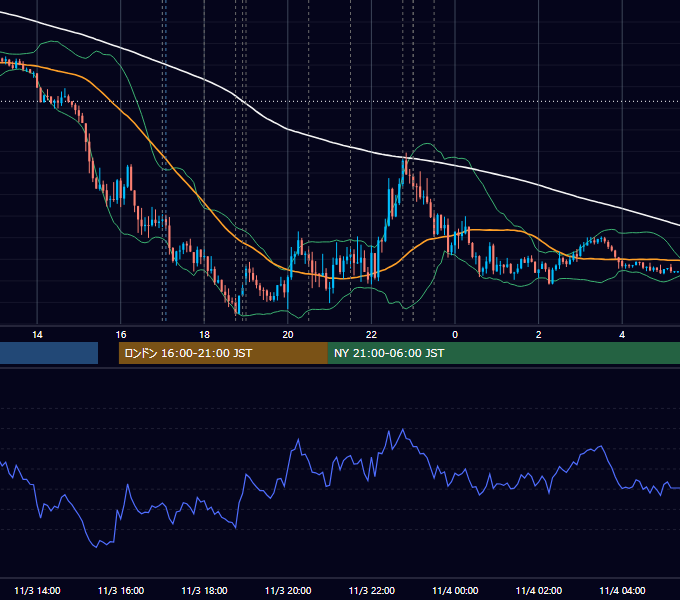The height and width of the screenshot is (600, 680).
Task: Click the 11/4 04:00 date label
Action: click(622, 590)
